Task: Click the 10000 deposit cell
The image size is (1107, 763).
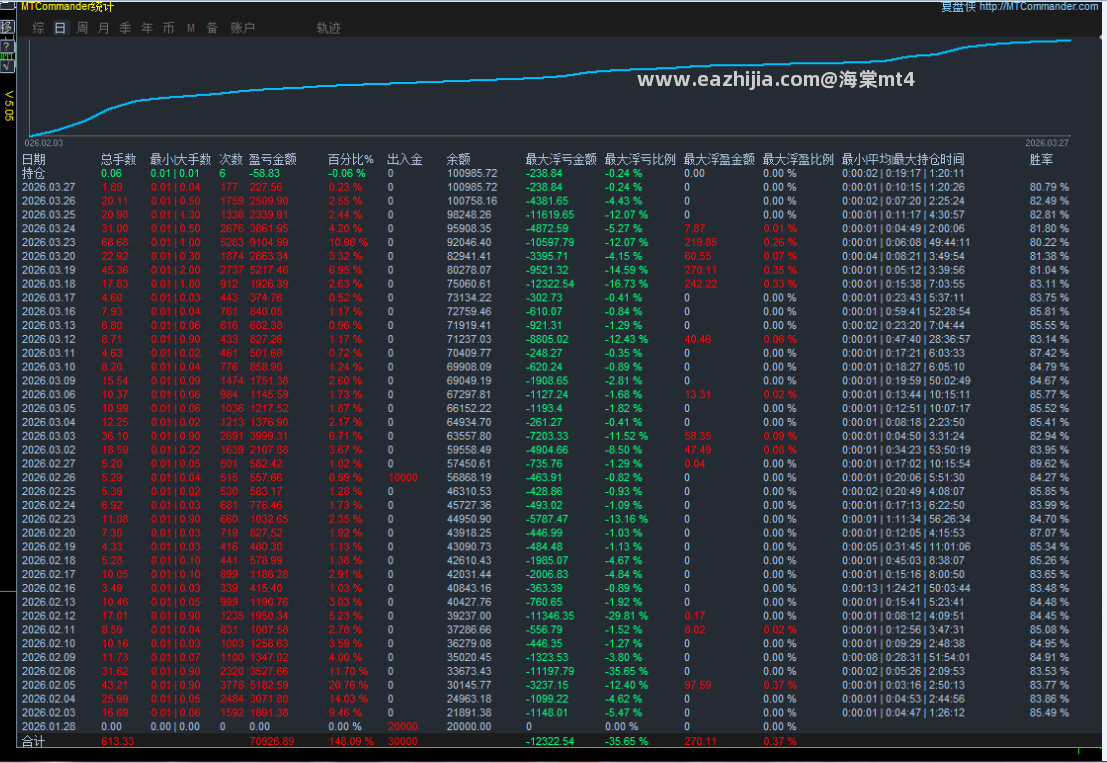Action: 402,477
